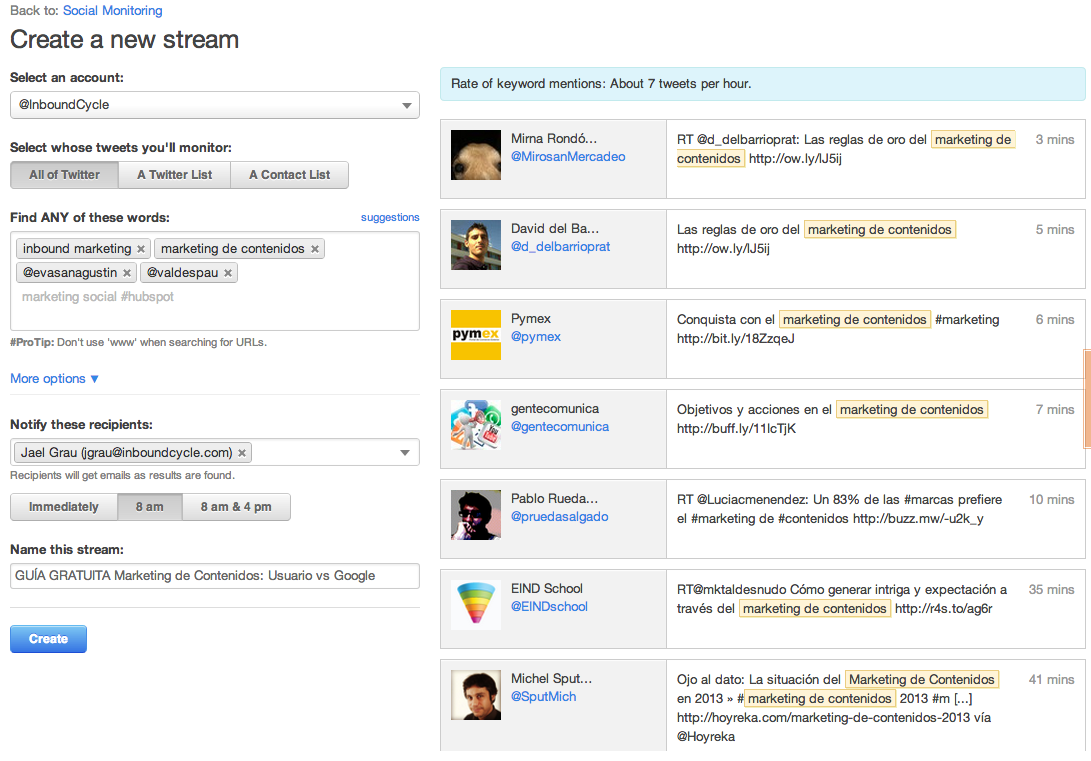Open the recipients dropdown arrow
Viewport: 1091px width, 761px height.
405,453
